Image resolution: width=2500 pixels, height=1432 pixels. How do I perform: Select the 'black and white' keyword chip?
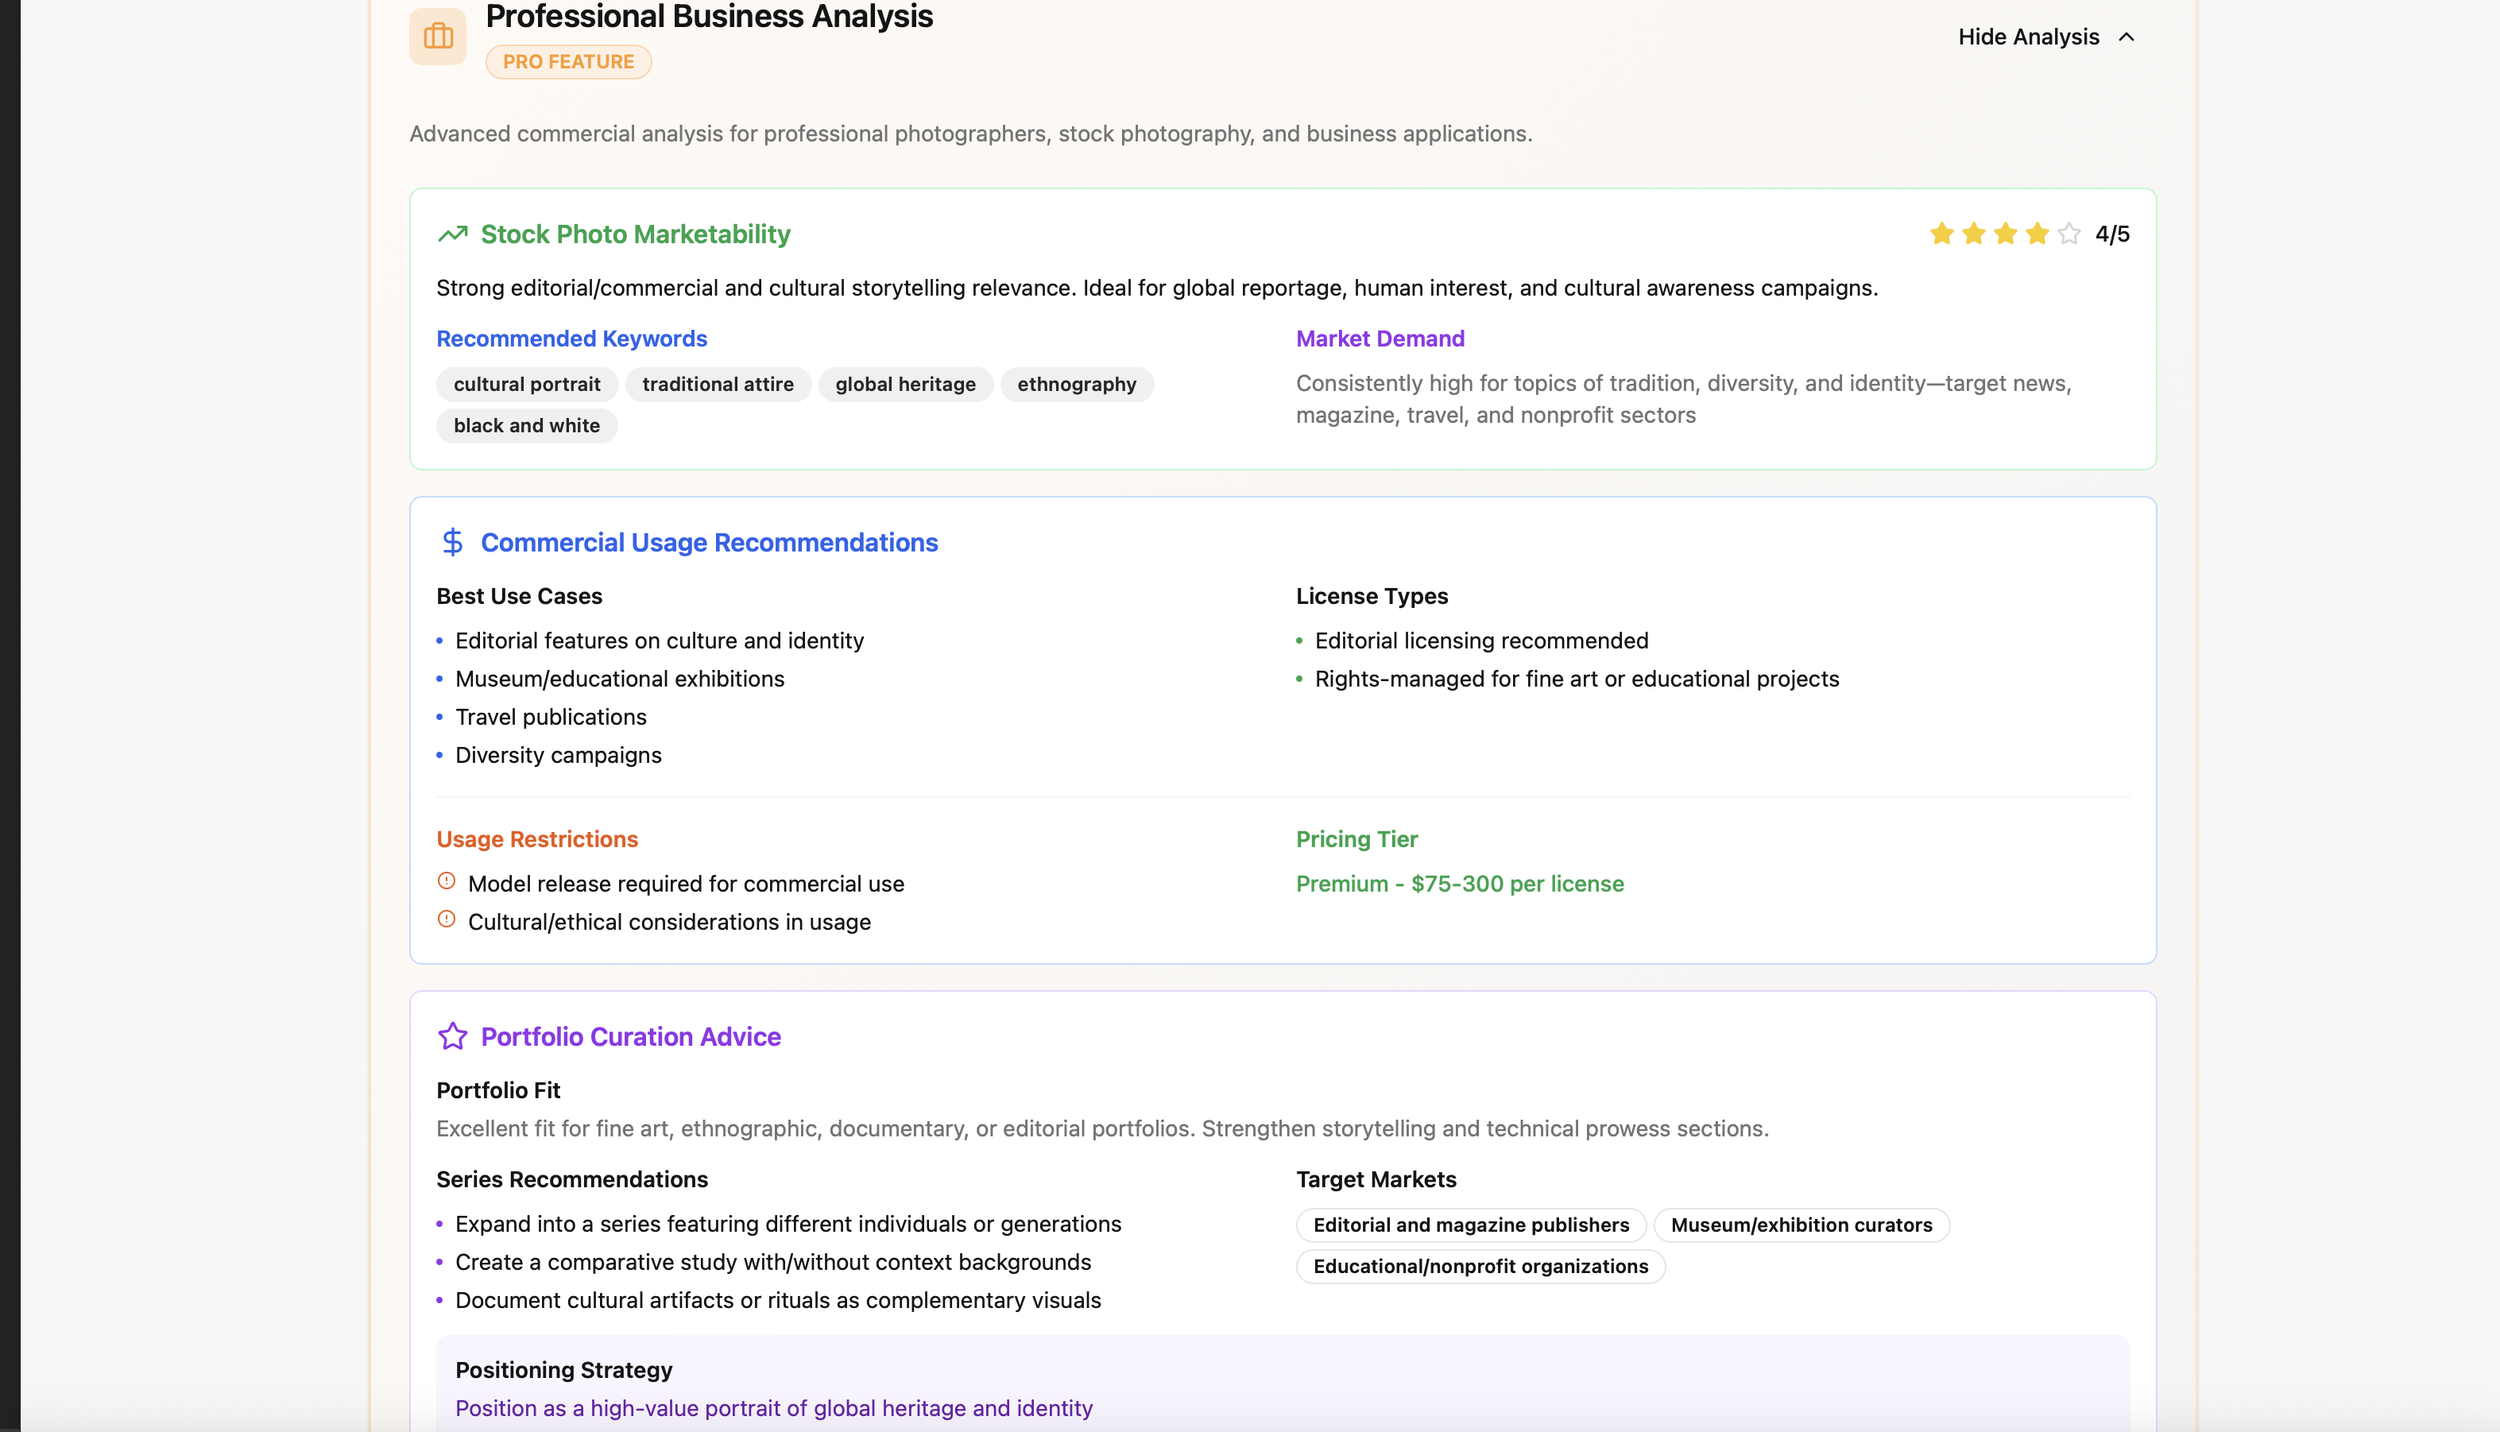click(x=526, y=426)
